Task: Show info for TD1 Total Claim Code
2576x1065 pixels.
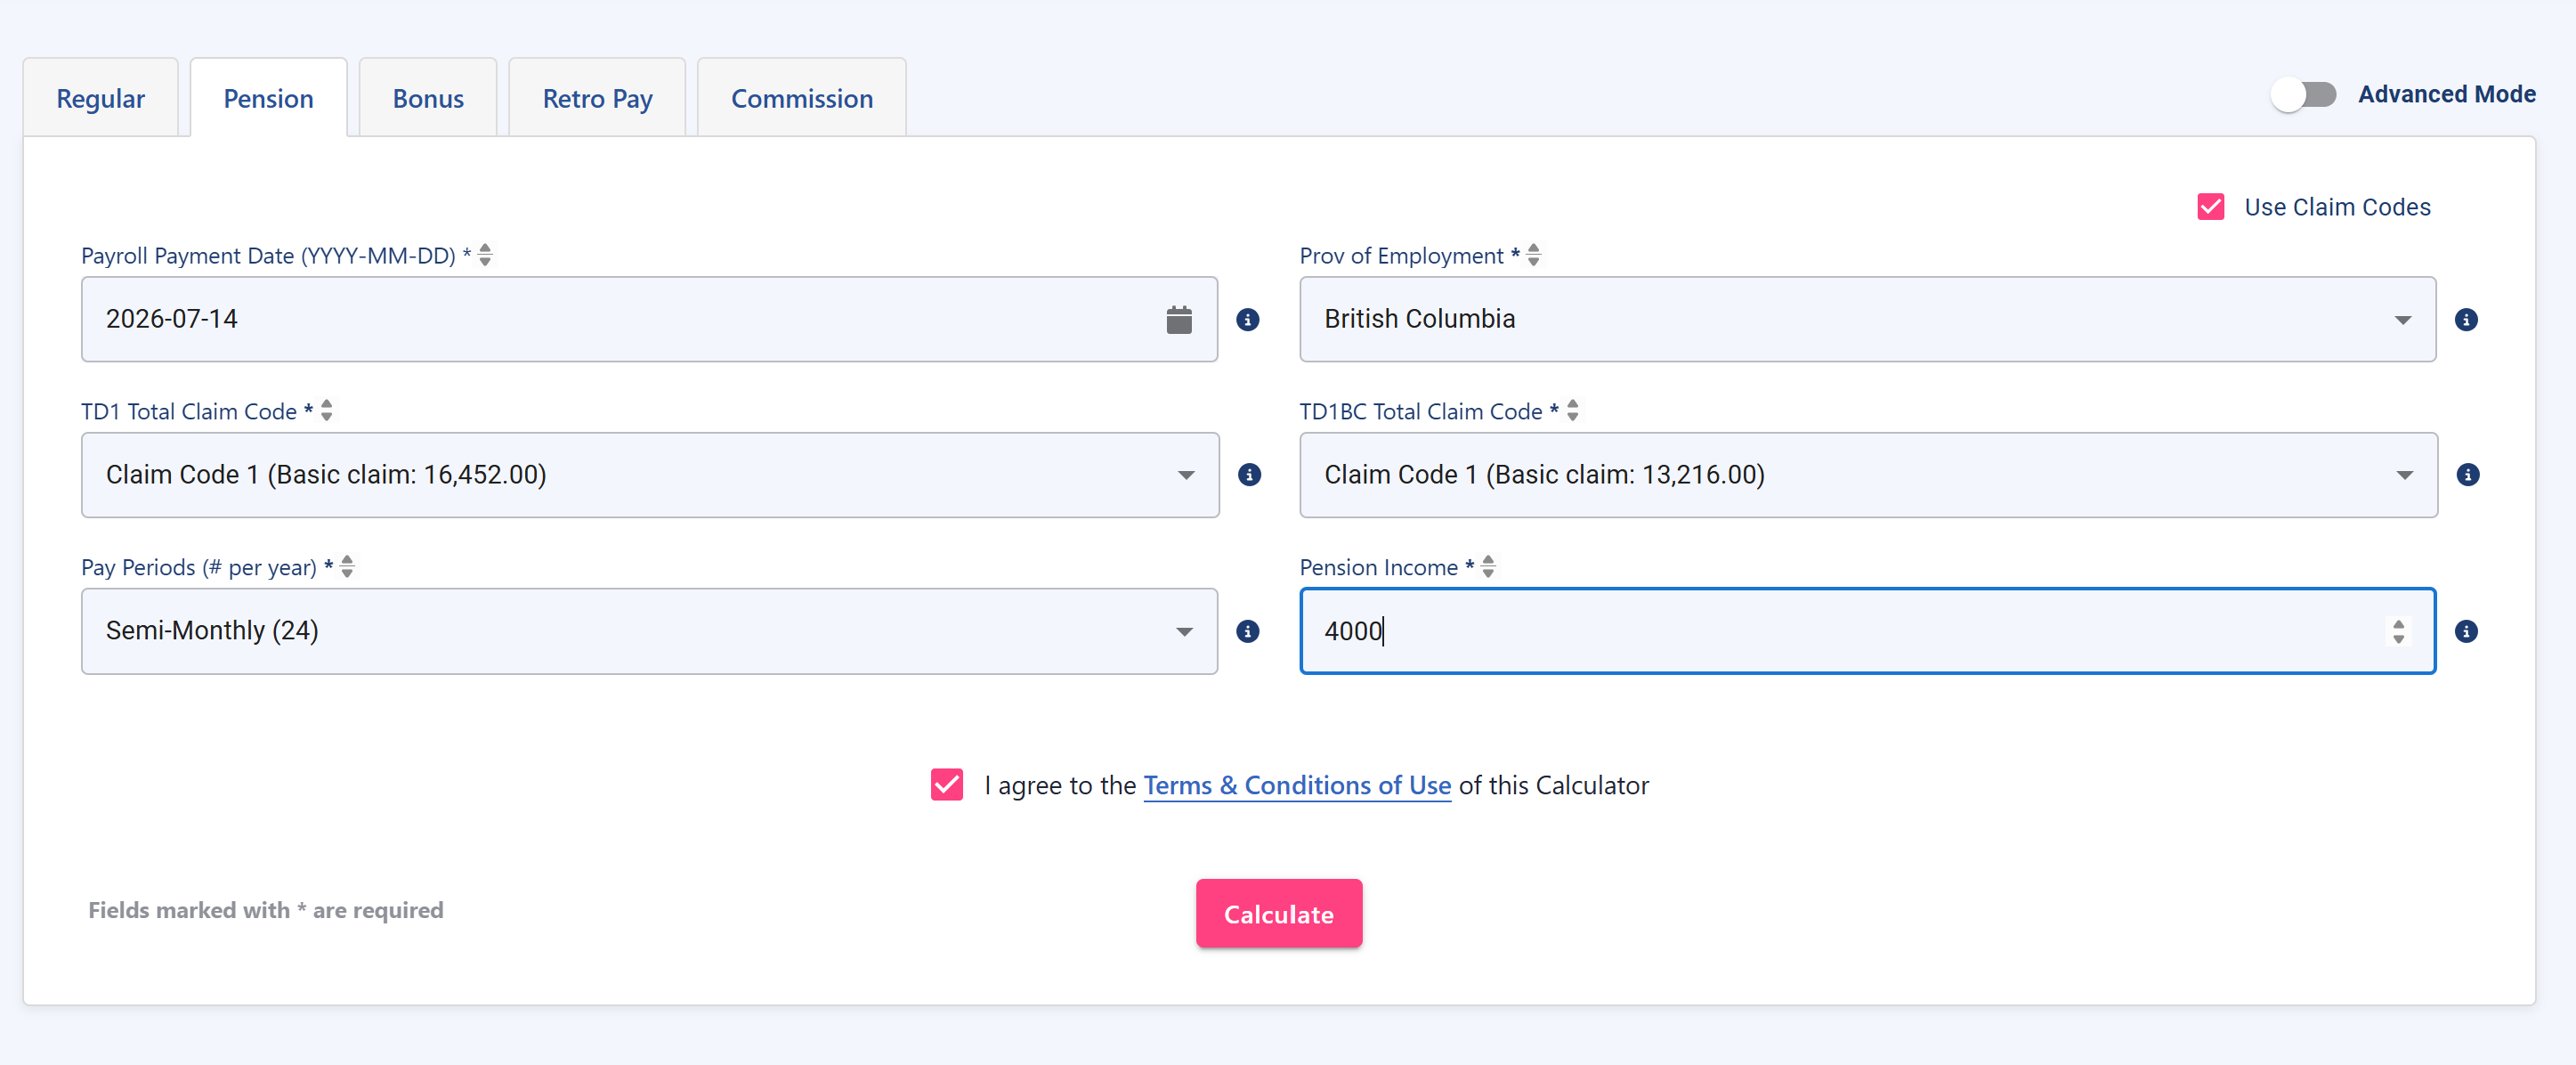Action: (x=1249, y=475)
